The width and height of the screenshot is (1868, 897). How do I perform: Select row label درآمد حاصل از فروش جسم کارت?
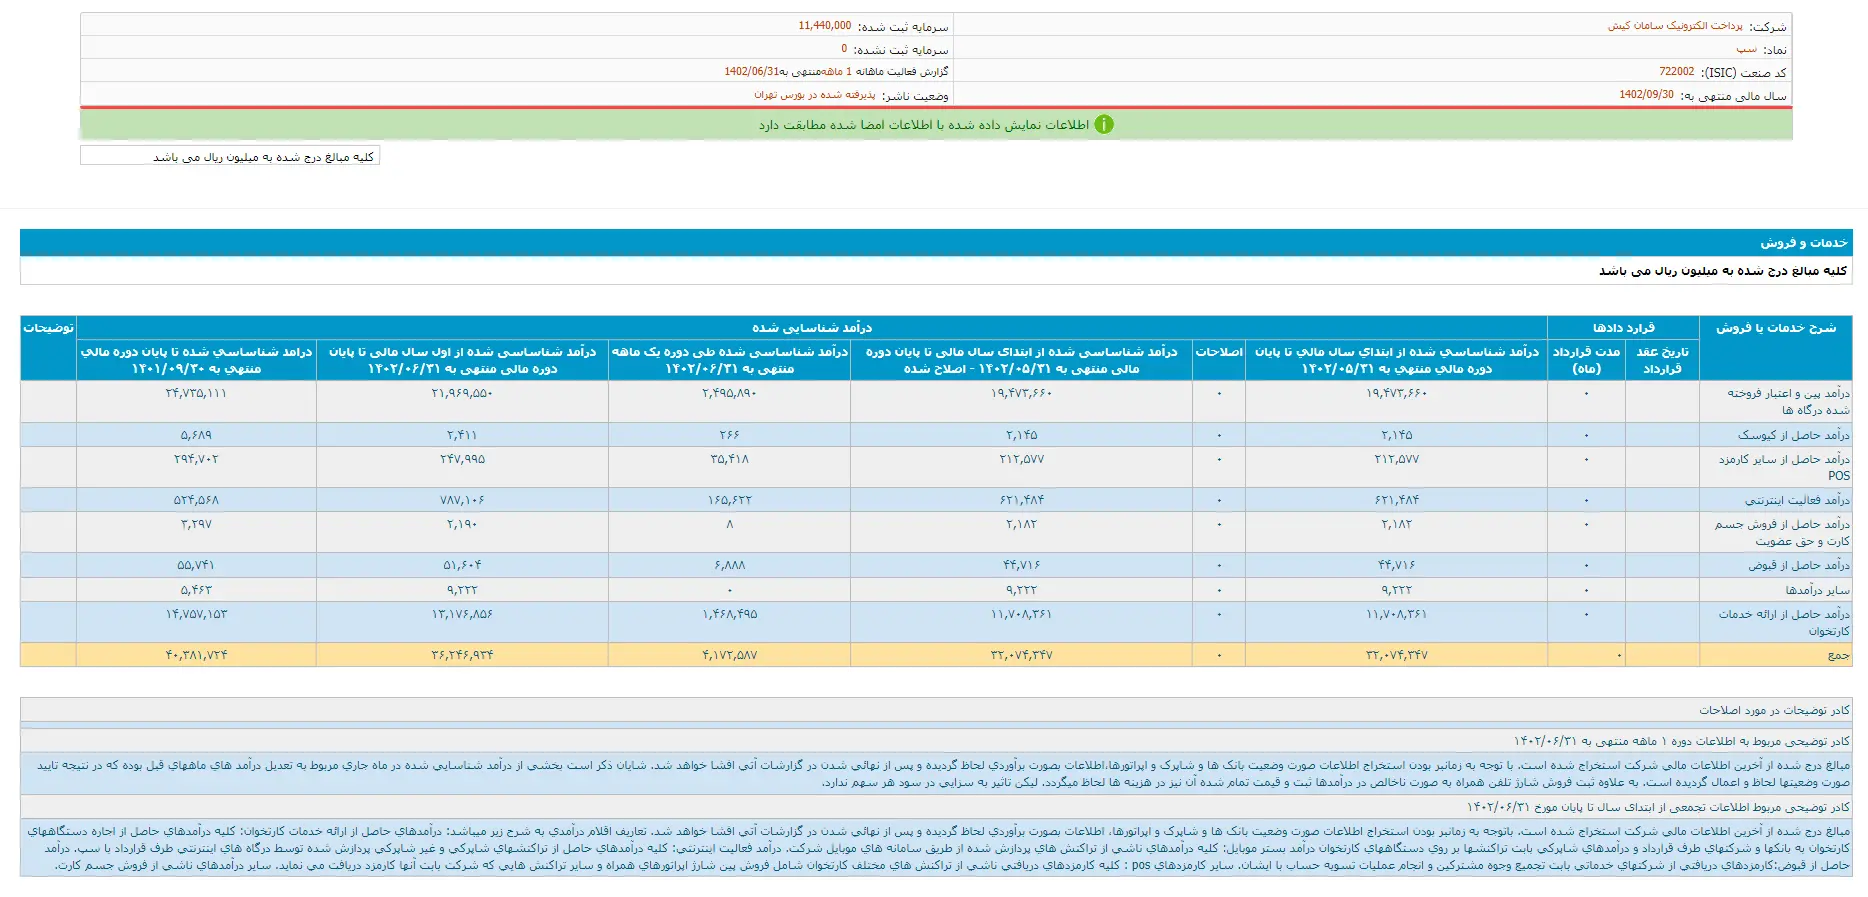click(1782, 532)
